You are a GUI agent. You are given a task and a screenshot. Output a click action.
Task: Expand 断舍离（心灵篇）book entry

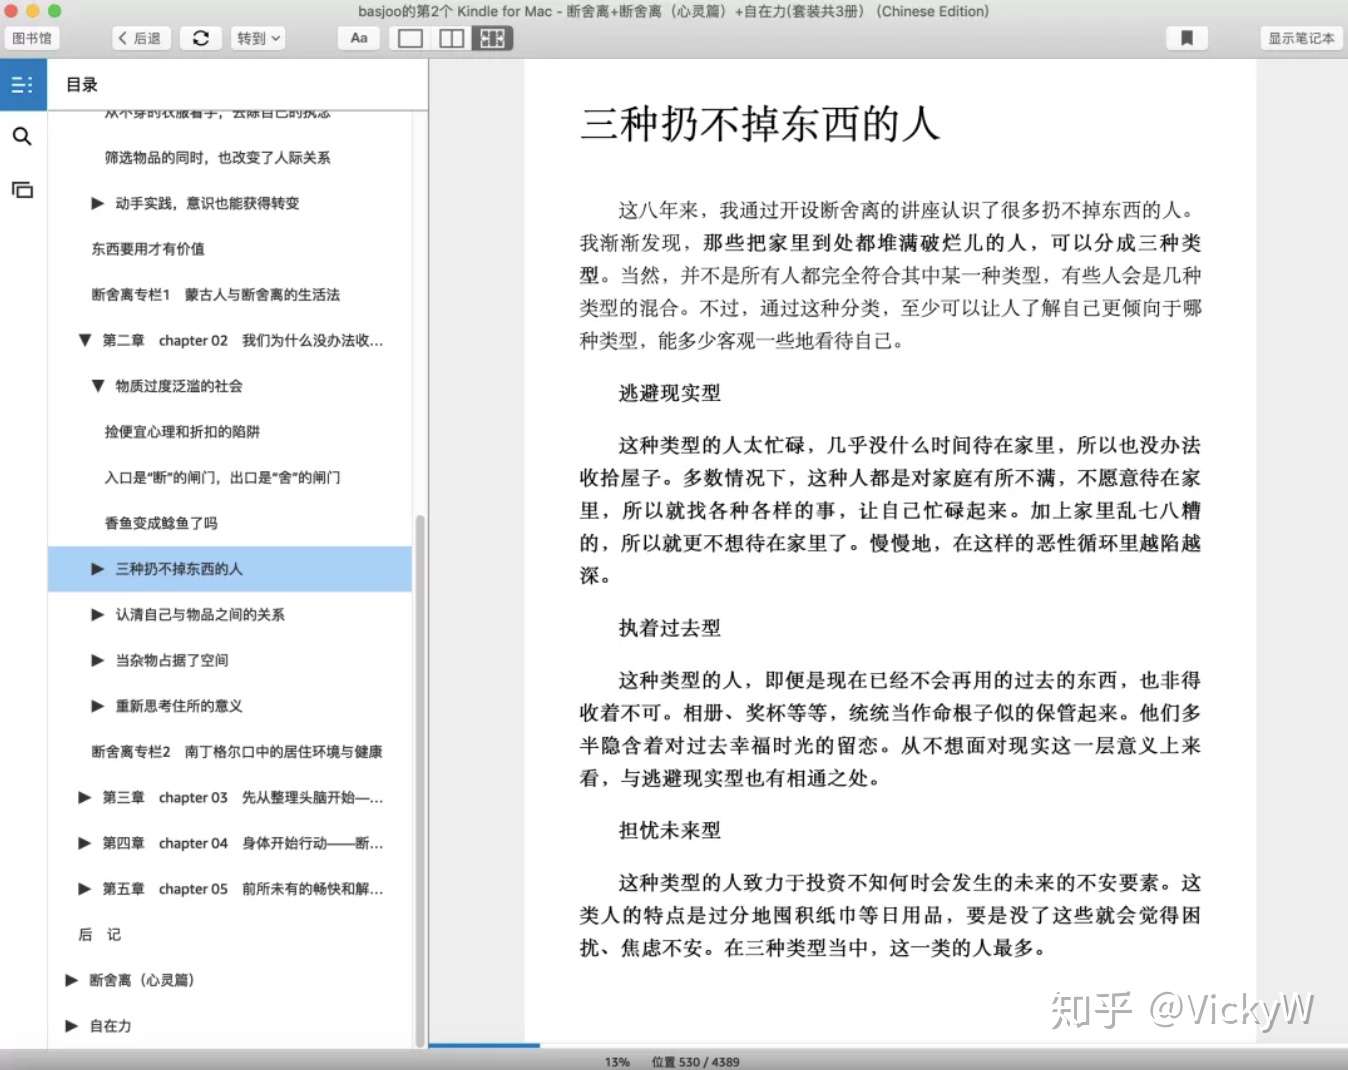(x=72, y=980)
